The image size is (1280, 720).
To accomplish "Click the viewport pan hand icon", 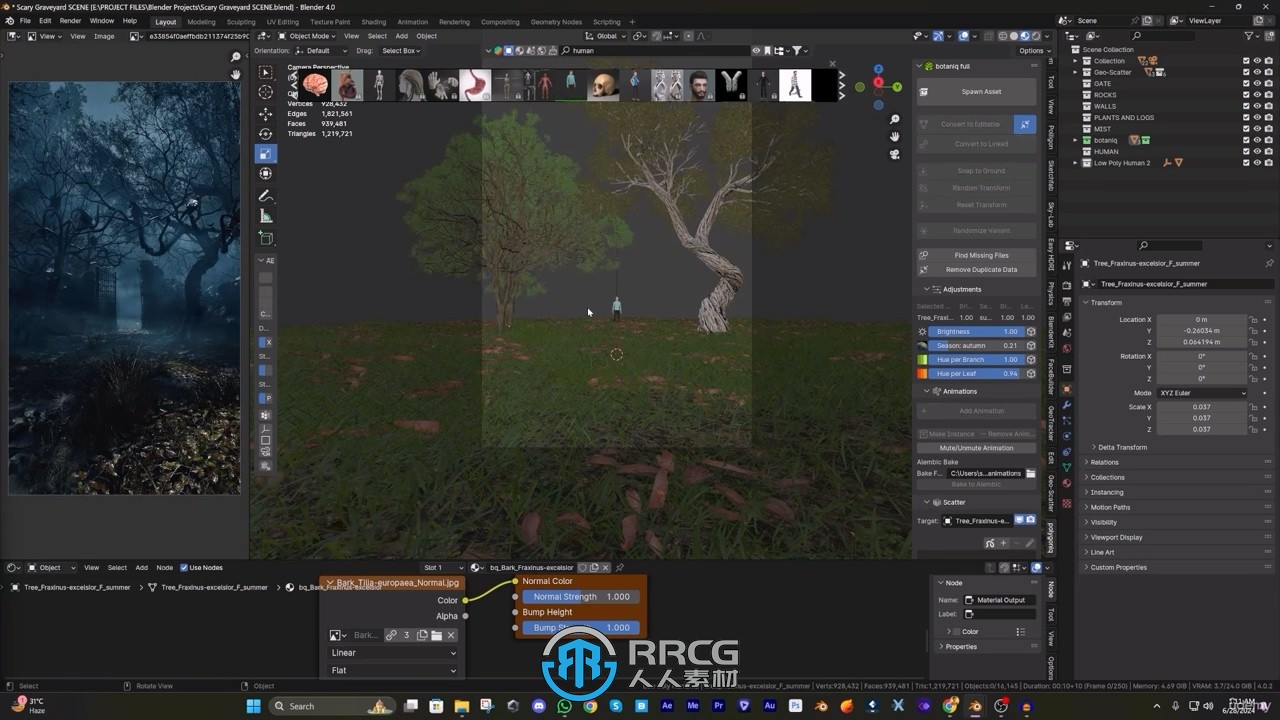I will pyautogui.click(x=895, y=137).
